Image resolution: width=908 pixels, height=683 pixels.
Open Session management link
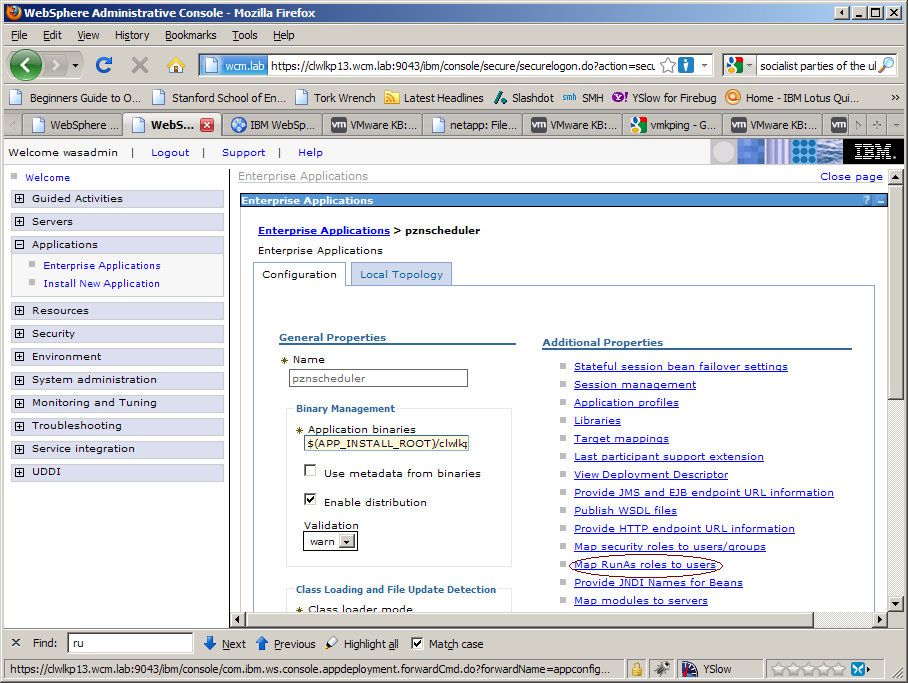pyautogui.click(x=635, y=385)
